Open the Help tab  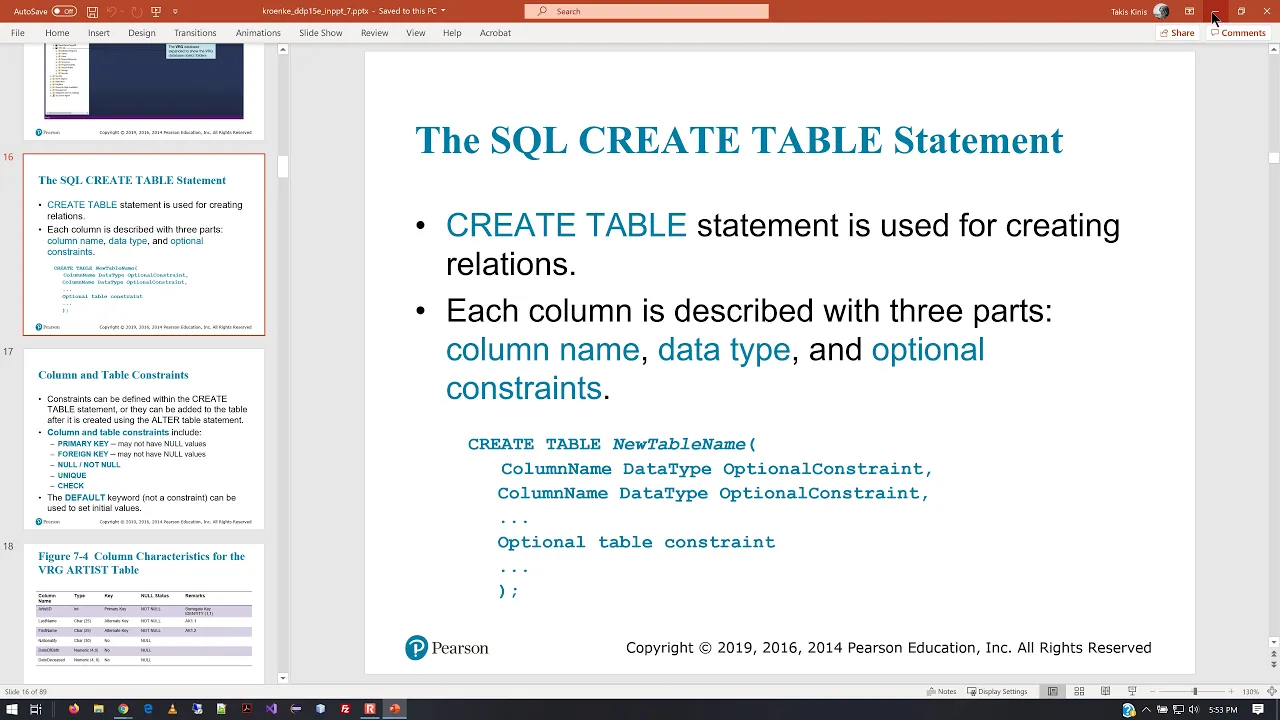[452, 33]
